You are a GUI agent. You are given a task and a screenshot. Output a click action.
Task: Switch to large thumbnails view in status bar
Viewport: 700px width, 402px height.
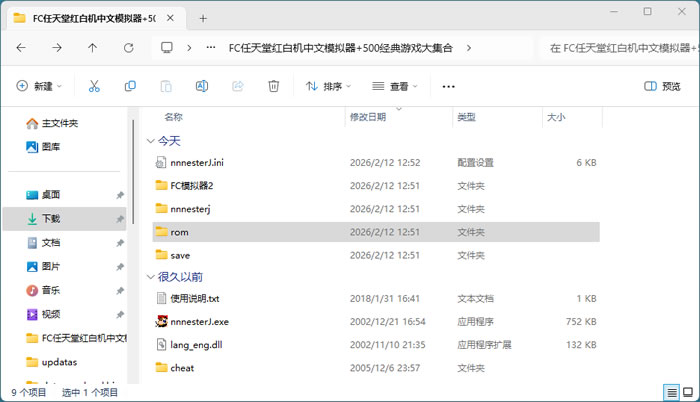coord(687,391)
